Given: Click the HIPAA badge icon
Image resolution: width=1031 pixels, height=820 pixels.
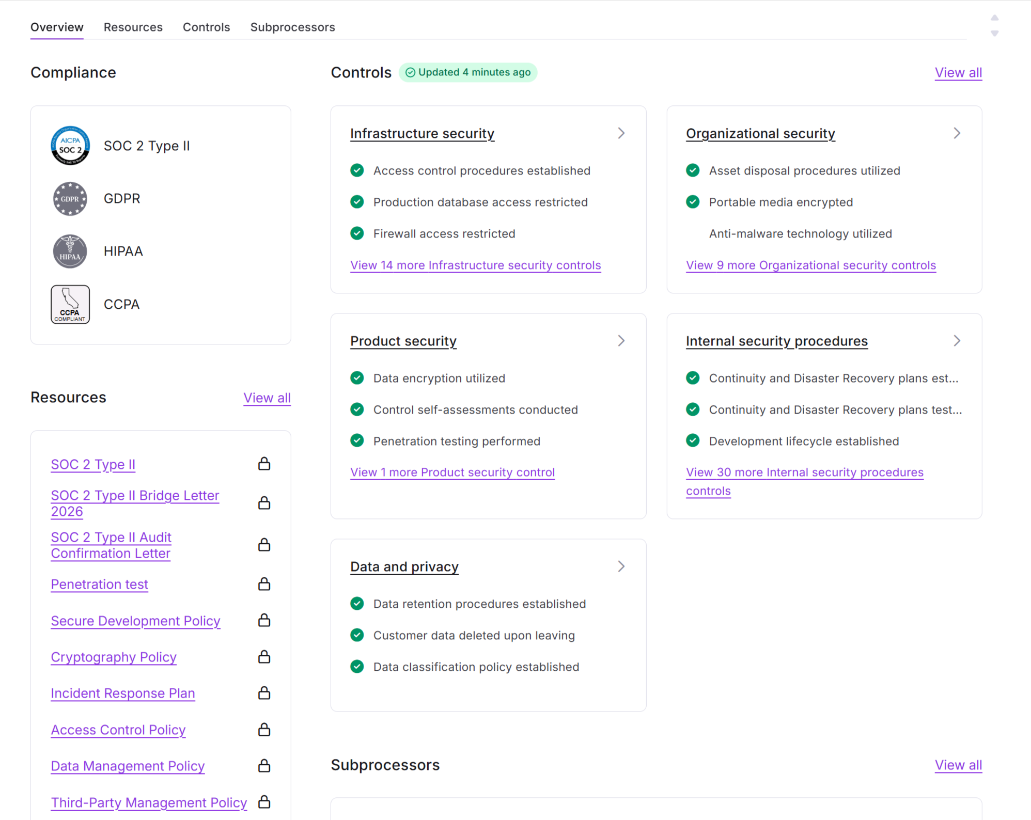Looking at the screenshot, I should coord(70,251).
